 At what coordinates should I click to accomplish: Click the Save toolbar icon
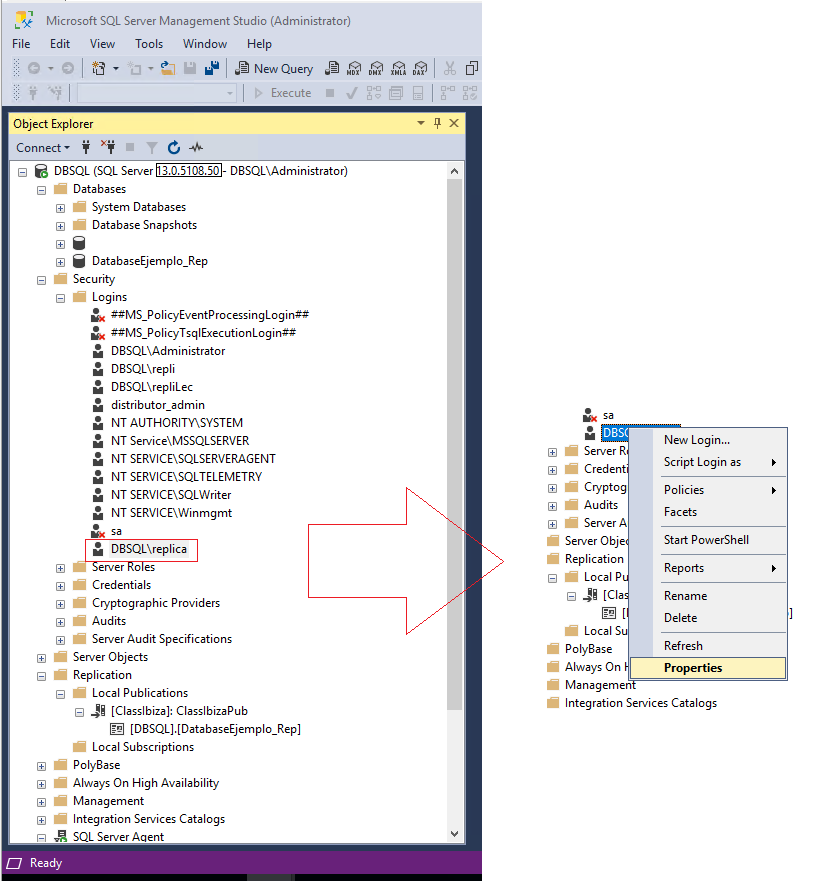click(190, 68)
